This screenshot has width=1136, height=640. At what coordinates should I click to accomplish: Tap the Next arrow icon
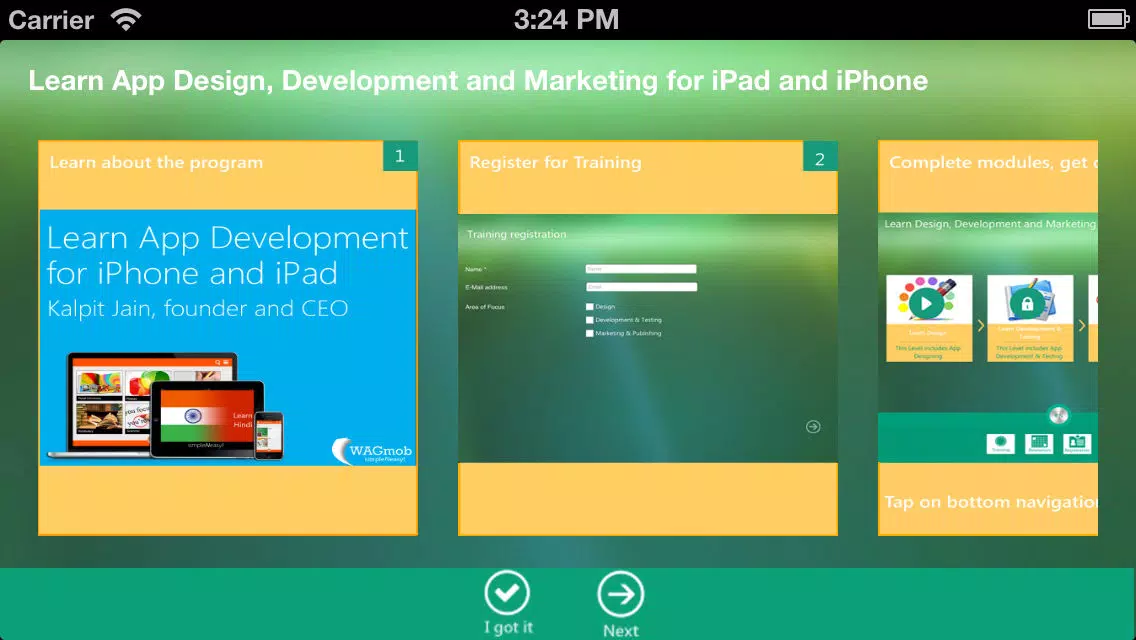coord(621,594)
